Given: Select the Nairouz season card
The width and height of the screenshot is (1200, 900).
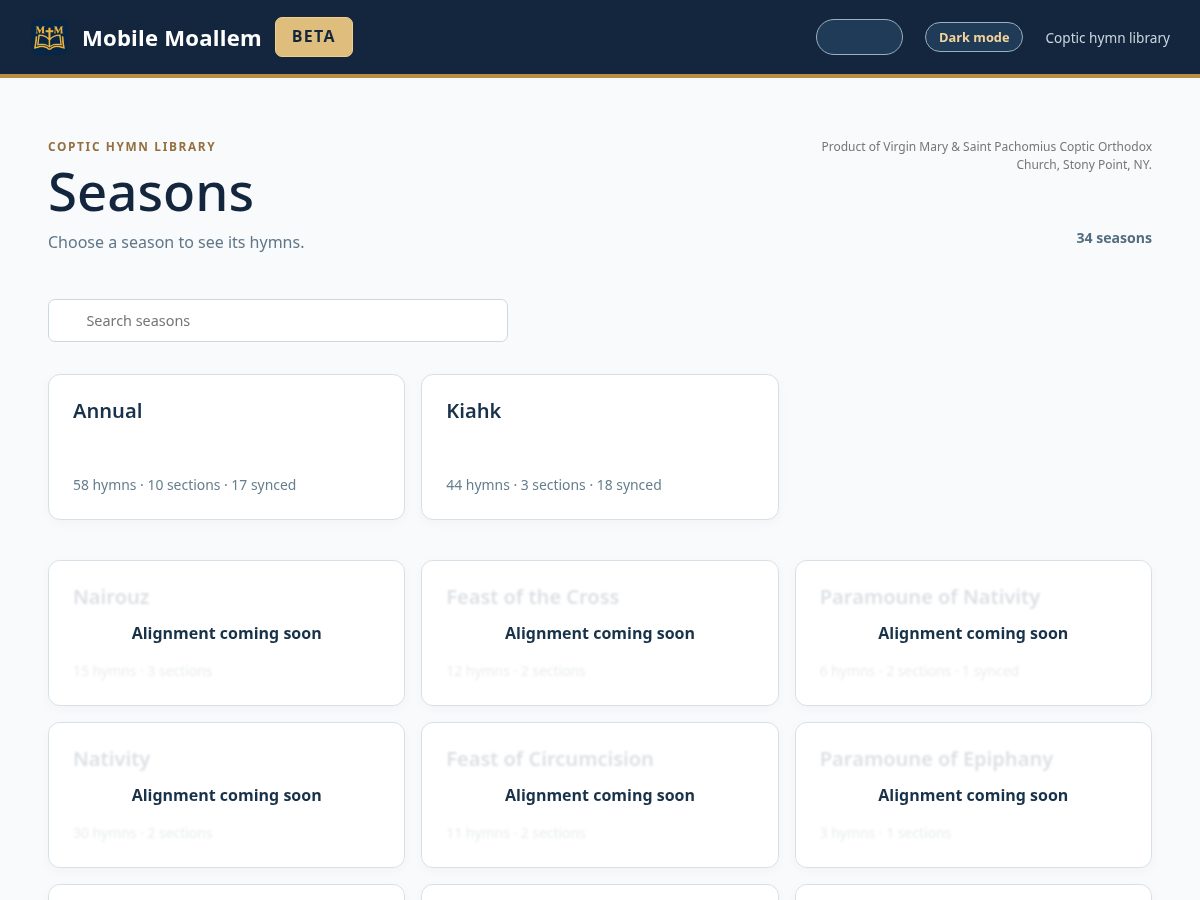Looking at the screenshot, I should [226, 633].
